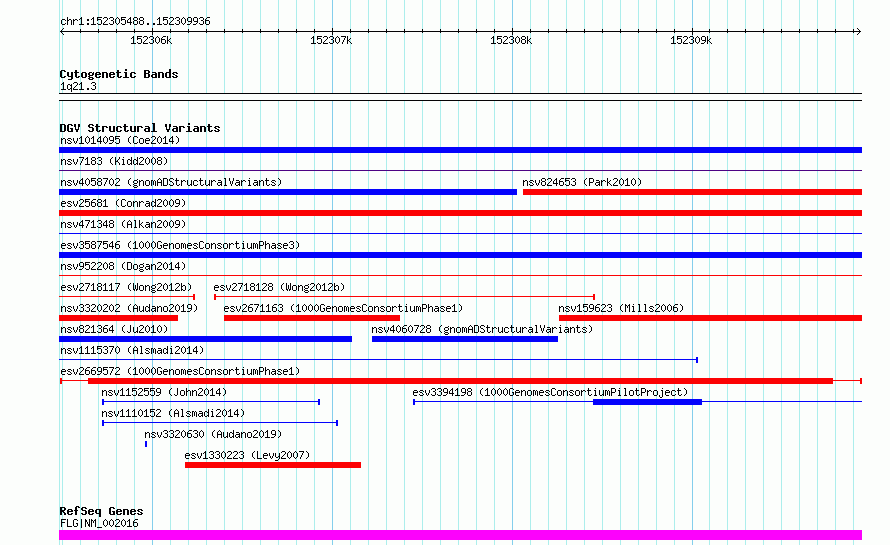Open nsv3320202 (Audano2019) variant label
This screenshot has width=890, height=545.
tap(129, 308)
